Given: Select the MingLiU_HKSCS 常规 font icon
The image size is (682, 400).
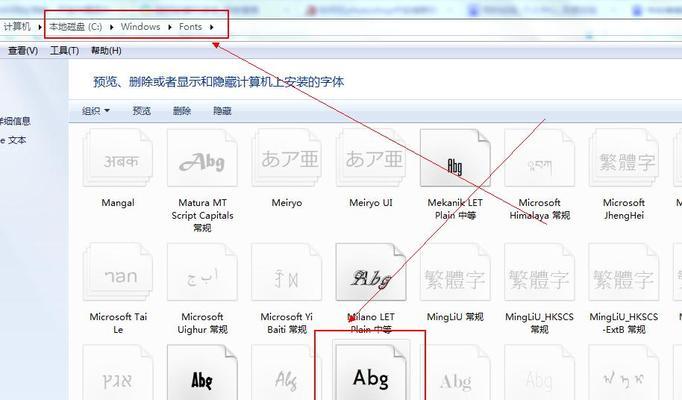Looking at the screenshot, I should coord(539,273).
